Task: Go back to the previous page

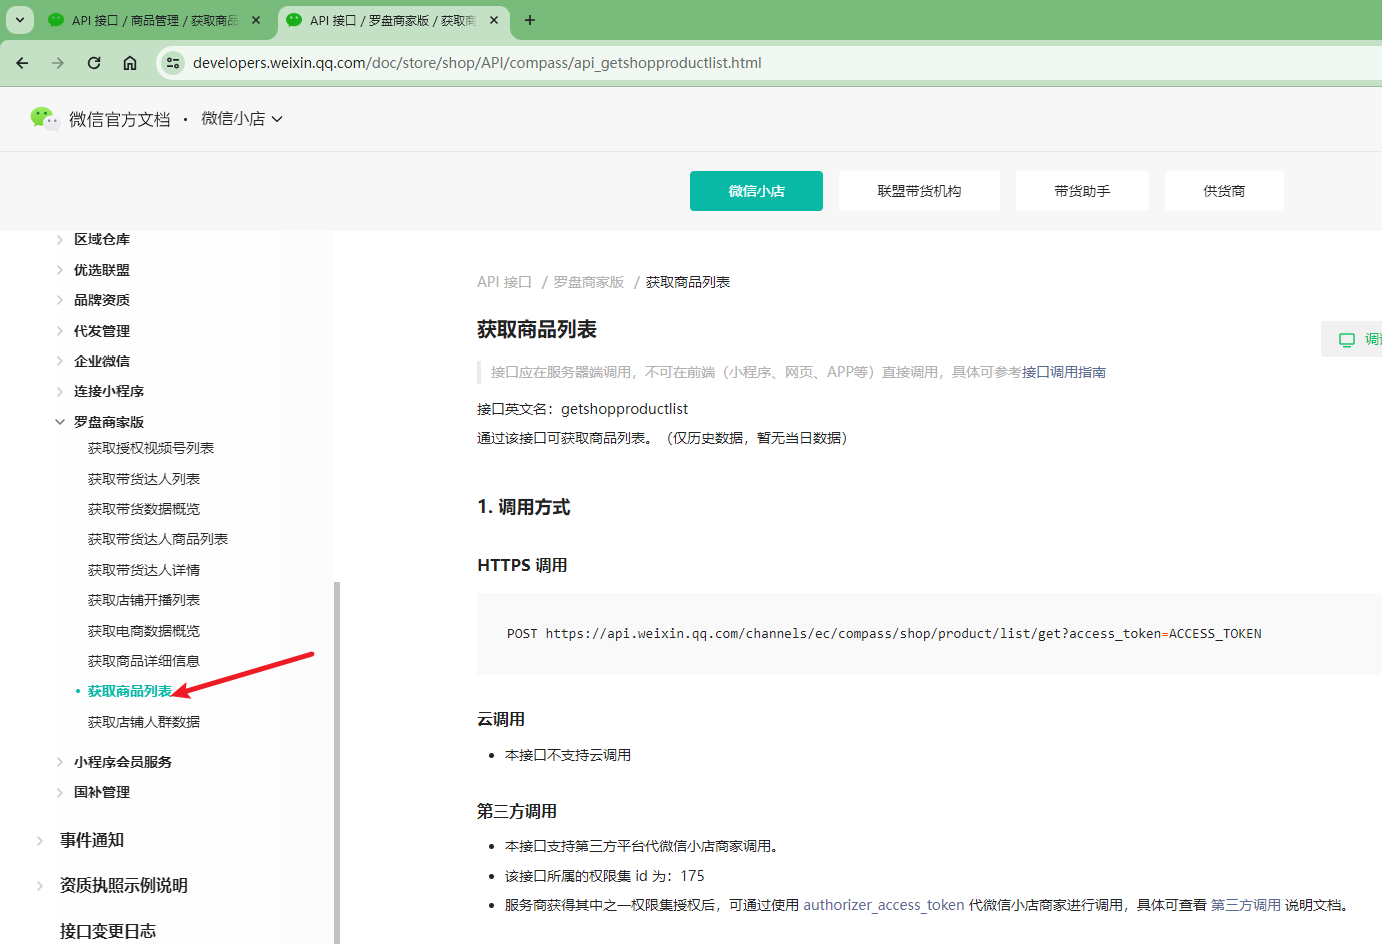Action: [22, 63]
